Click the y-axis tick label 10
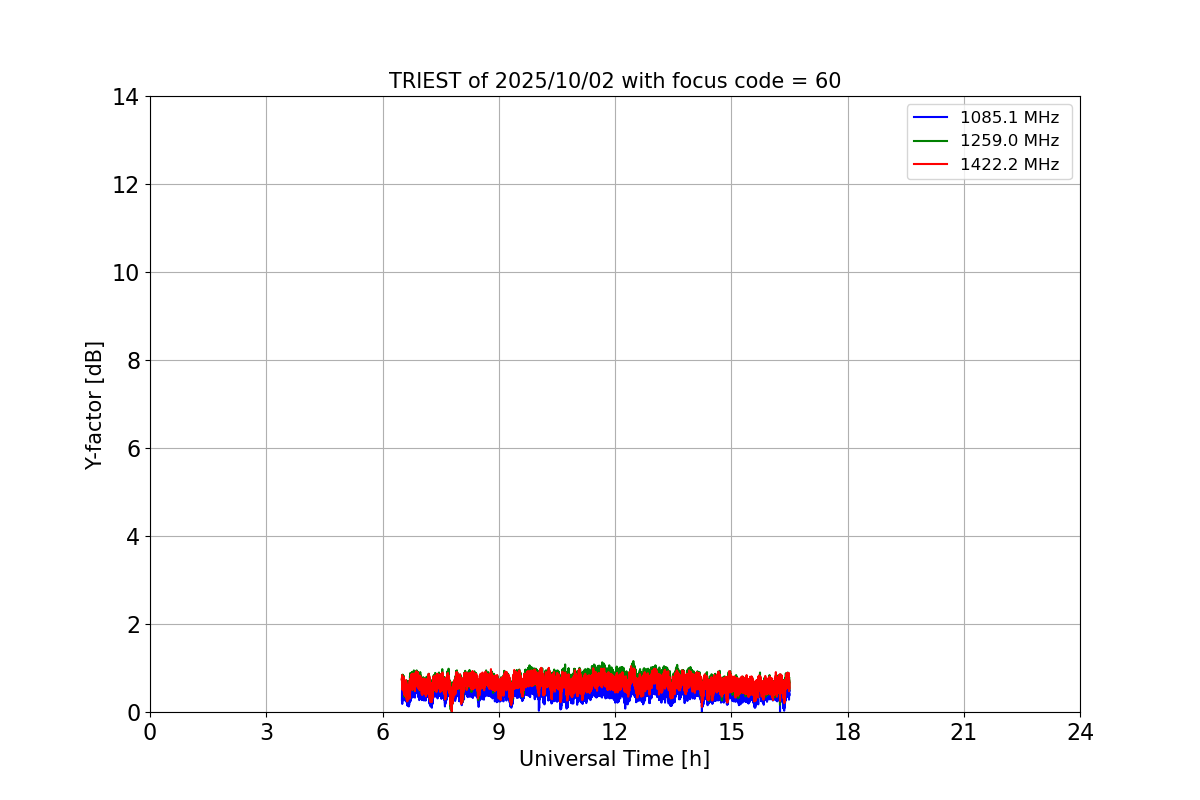This screenshot has height=800, width=1200. [x=126, y=273]
